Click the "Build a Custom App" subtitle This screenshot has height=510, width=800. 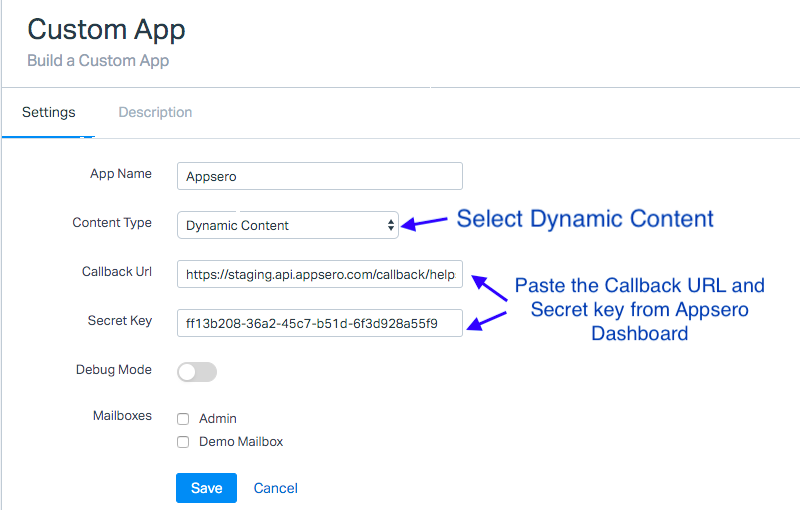98,60
